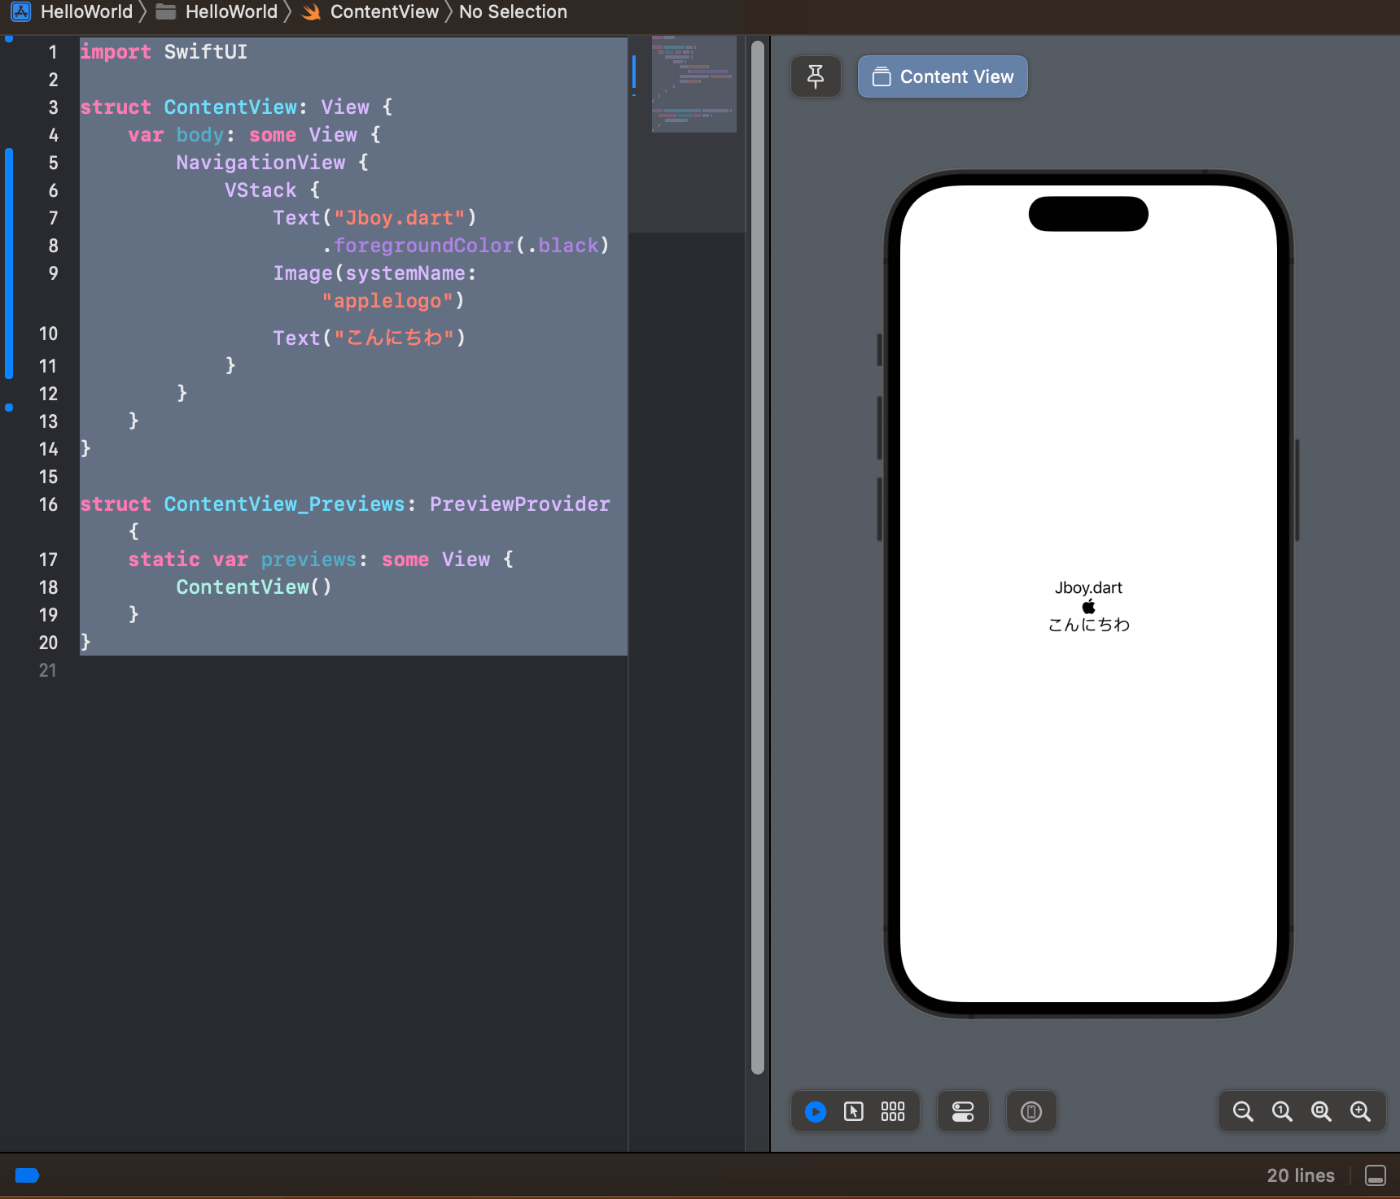Switch to selectable preview mode arrow icon

[854, 1111]
